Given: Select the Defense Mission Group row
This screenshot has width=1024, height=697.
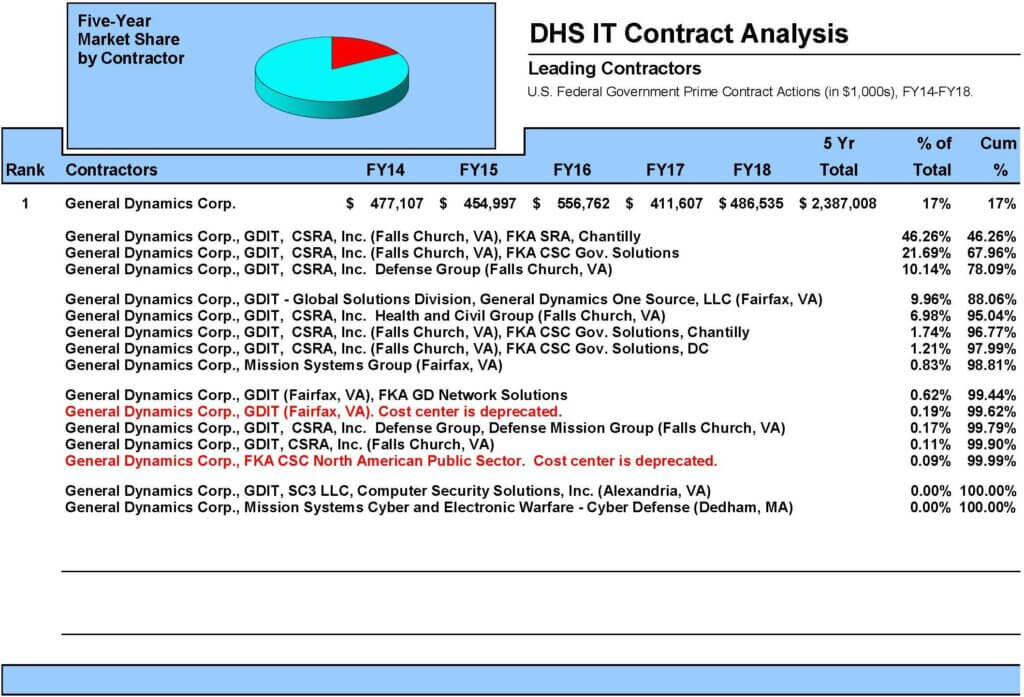Looking at the screenshot, I should click(x=425, y=428).
